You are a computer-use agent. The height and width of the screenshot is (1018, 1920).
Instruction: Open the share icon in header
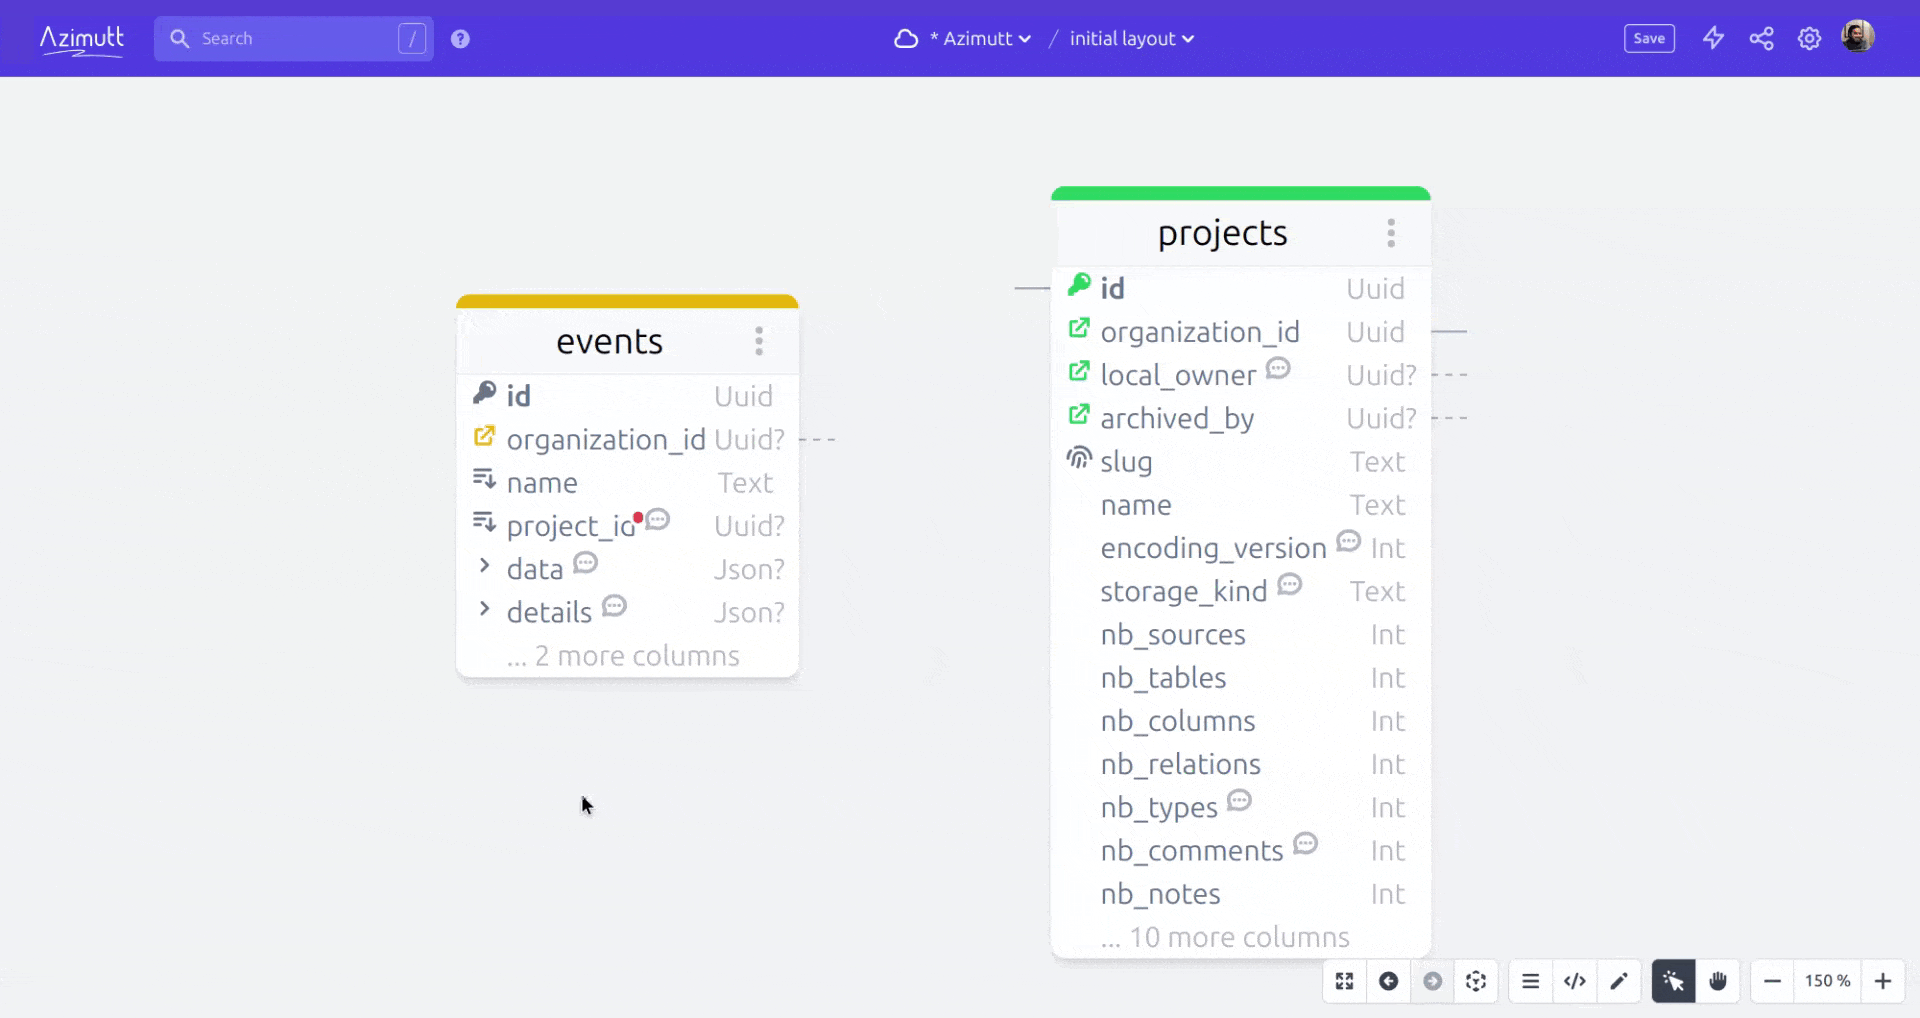(x=1761, y=38)
